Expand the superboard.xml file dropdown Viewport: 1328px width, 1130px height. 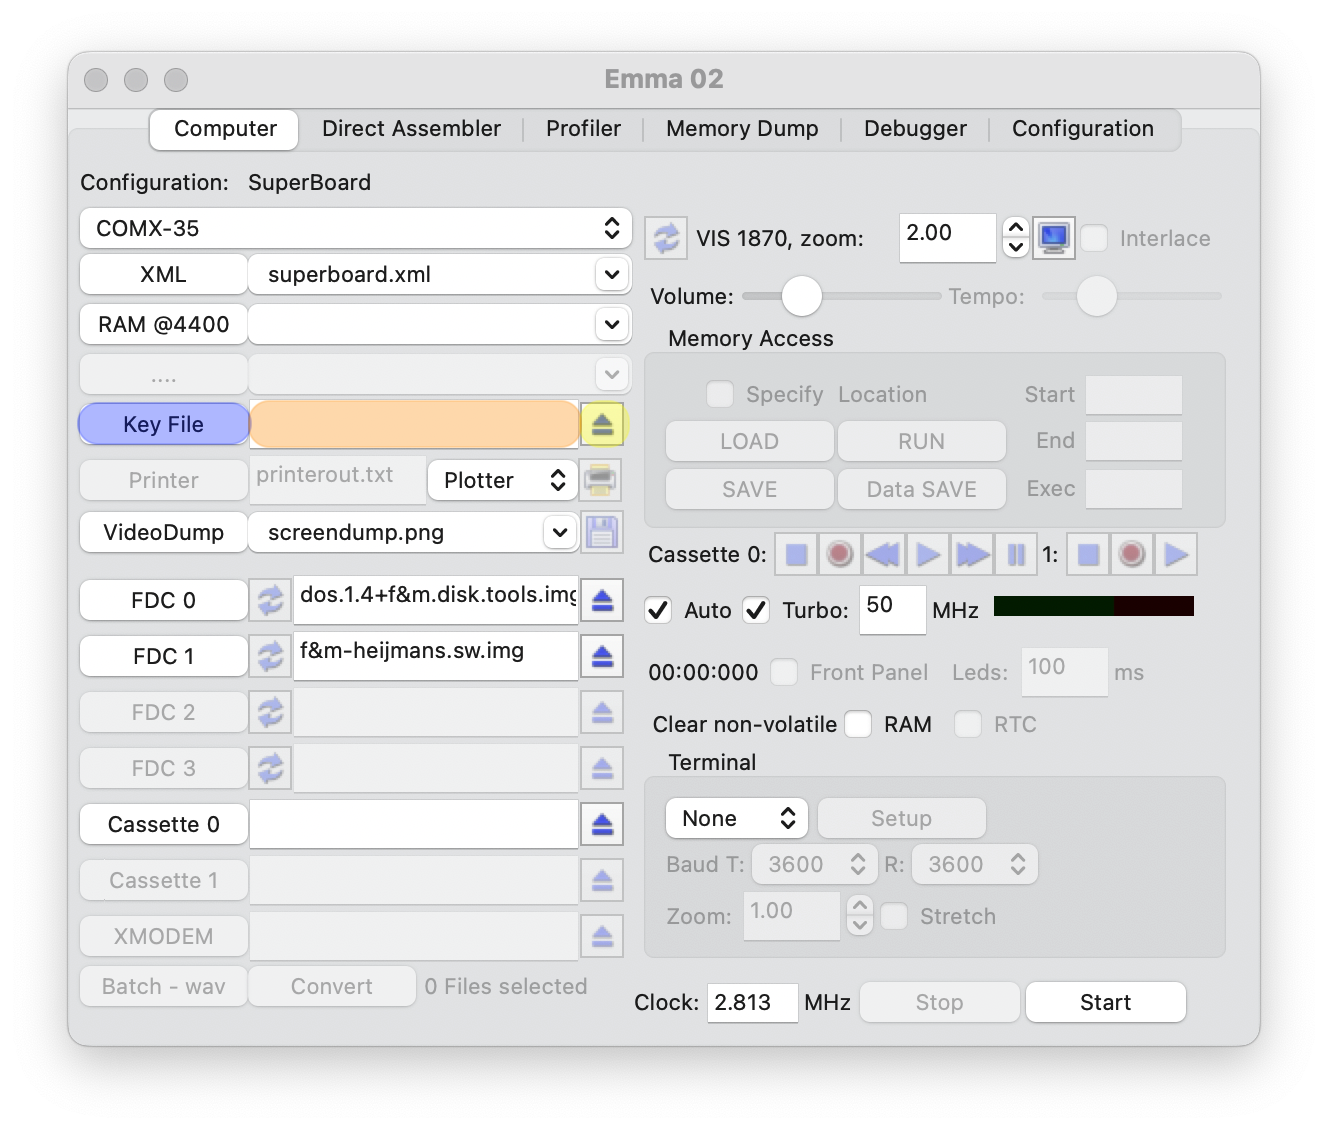pyautogui.click(x=612, y=274)
